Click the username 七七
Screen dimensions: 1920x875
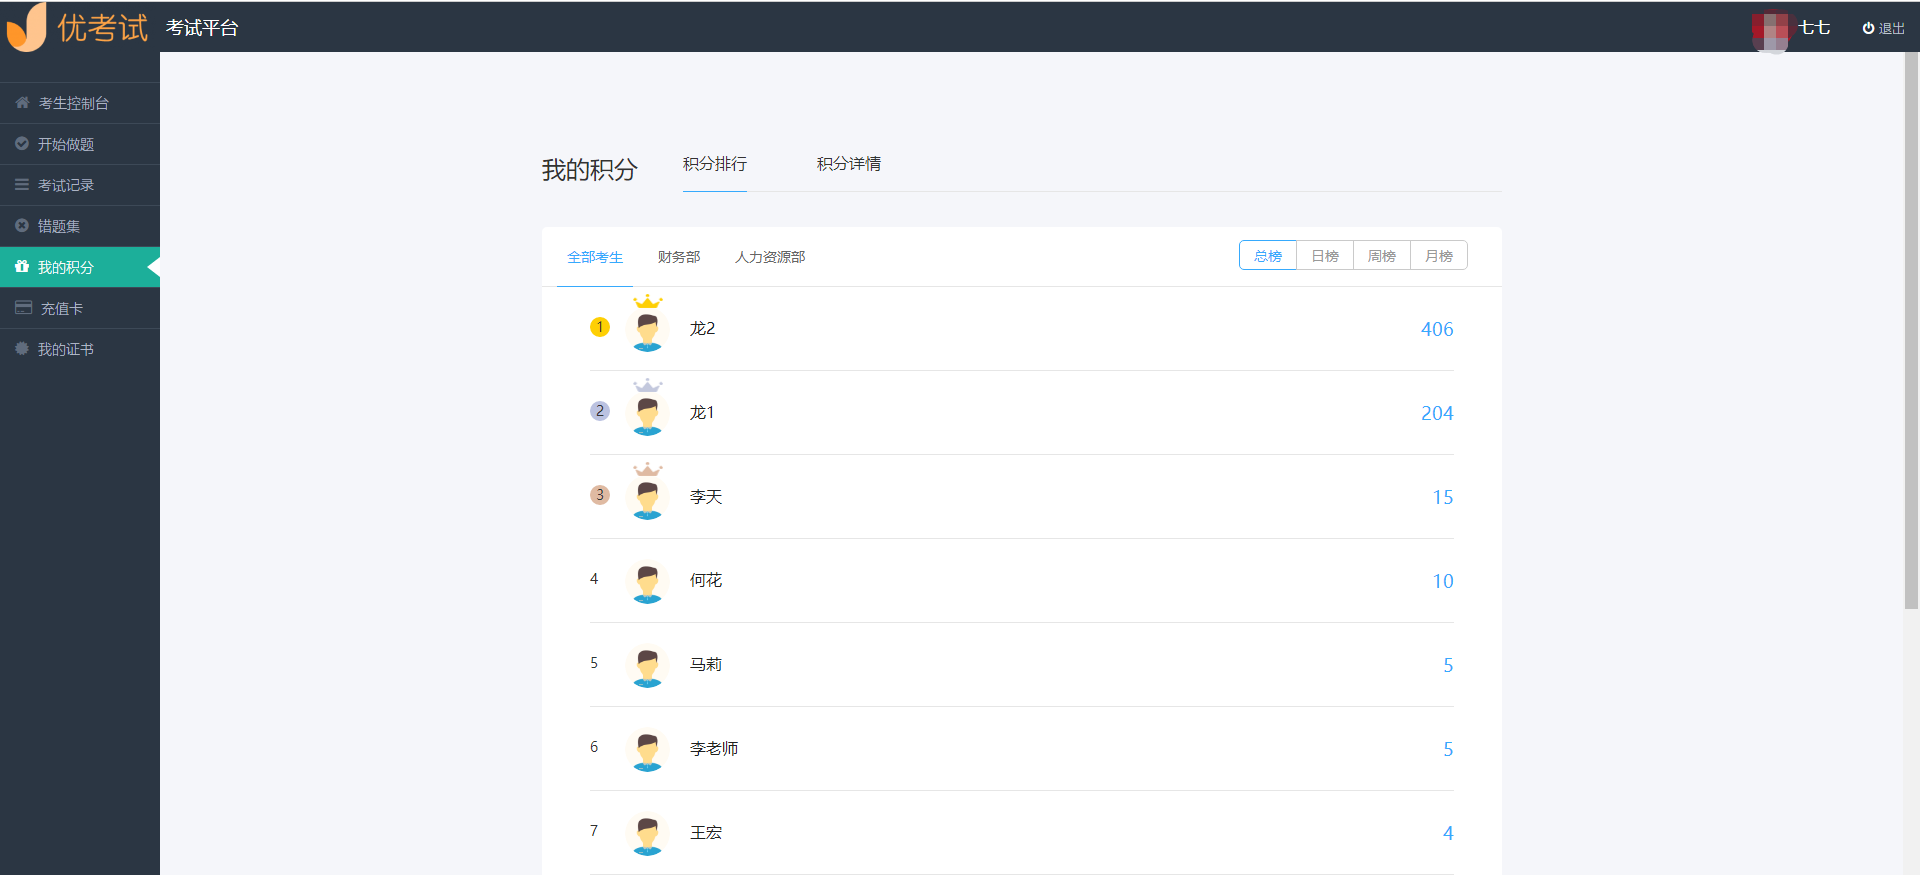pyautogui.click(x=1814, y=28)
